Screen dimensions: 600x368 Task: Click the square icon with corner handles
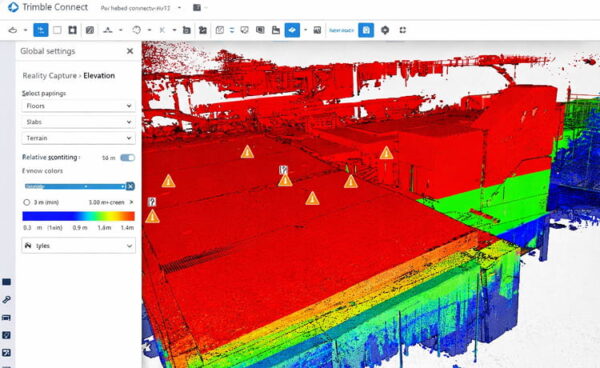[x=72, y=30]
